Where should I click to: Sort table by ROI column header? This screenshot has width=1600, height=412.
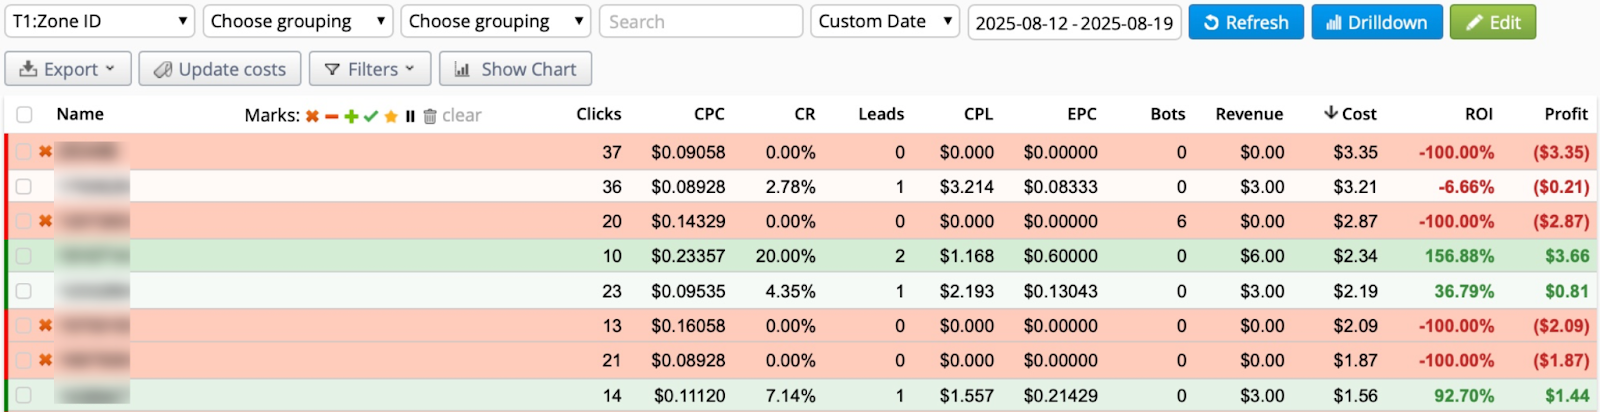tap(1478, 114)
